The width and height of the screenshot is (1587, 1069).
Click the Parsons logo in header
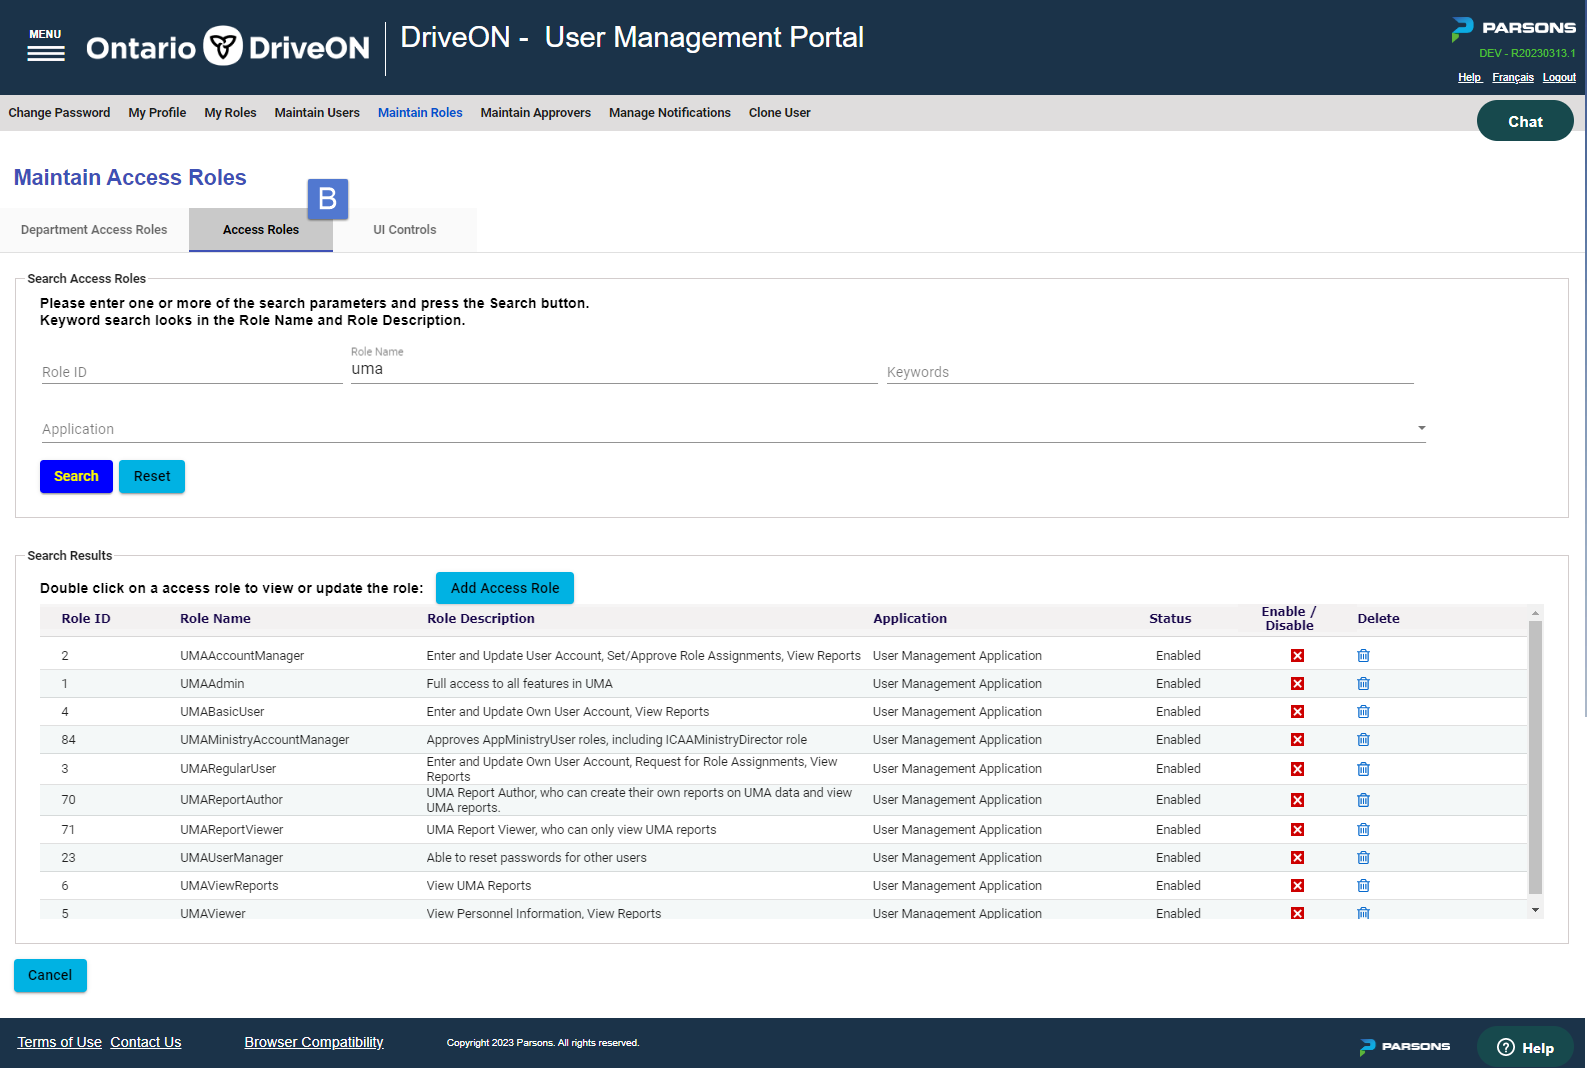point(1513,28)
